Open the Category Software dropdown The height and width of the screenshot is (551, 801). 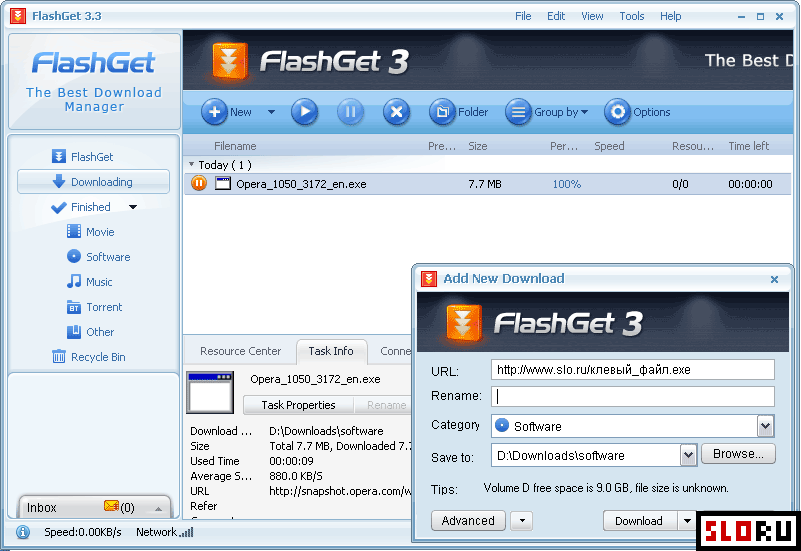coord(765,426)
